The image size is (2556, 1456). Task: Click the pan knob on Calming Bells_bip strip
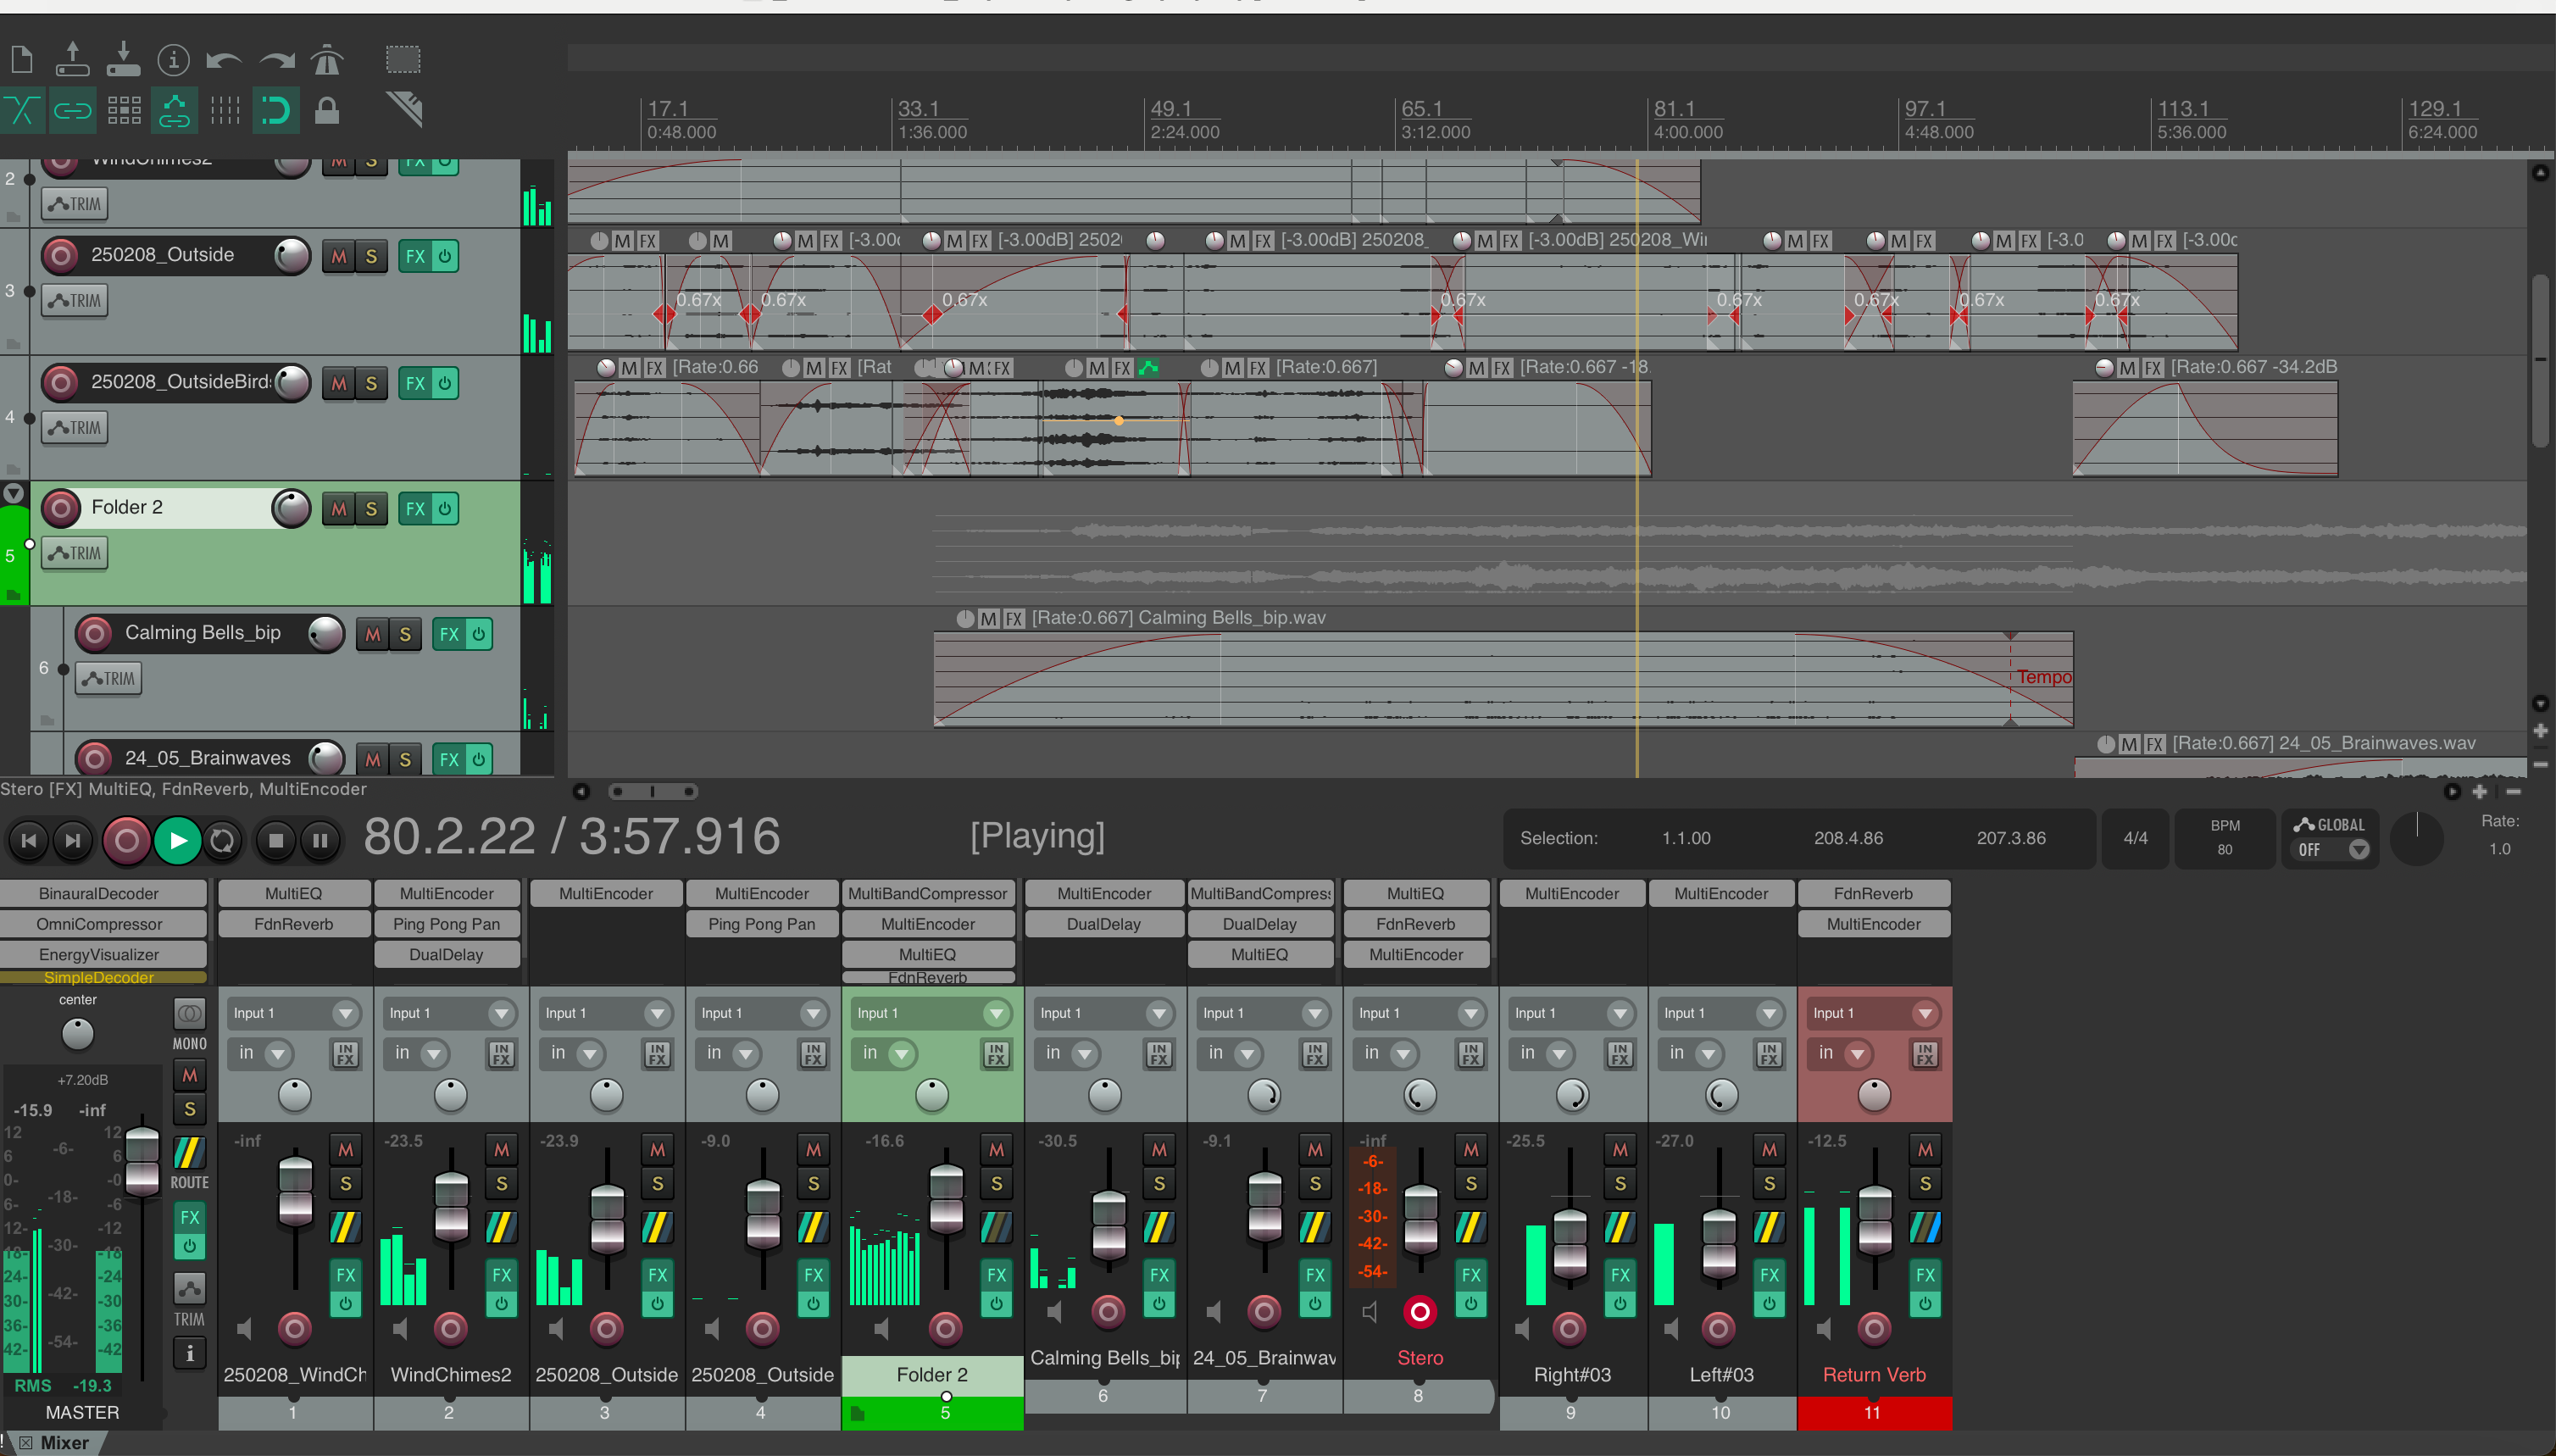point(1104,1095)
